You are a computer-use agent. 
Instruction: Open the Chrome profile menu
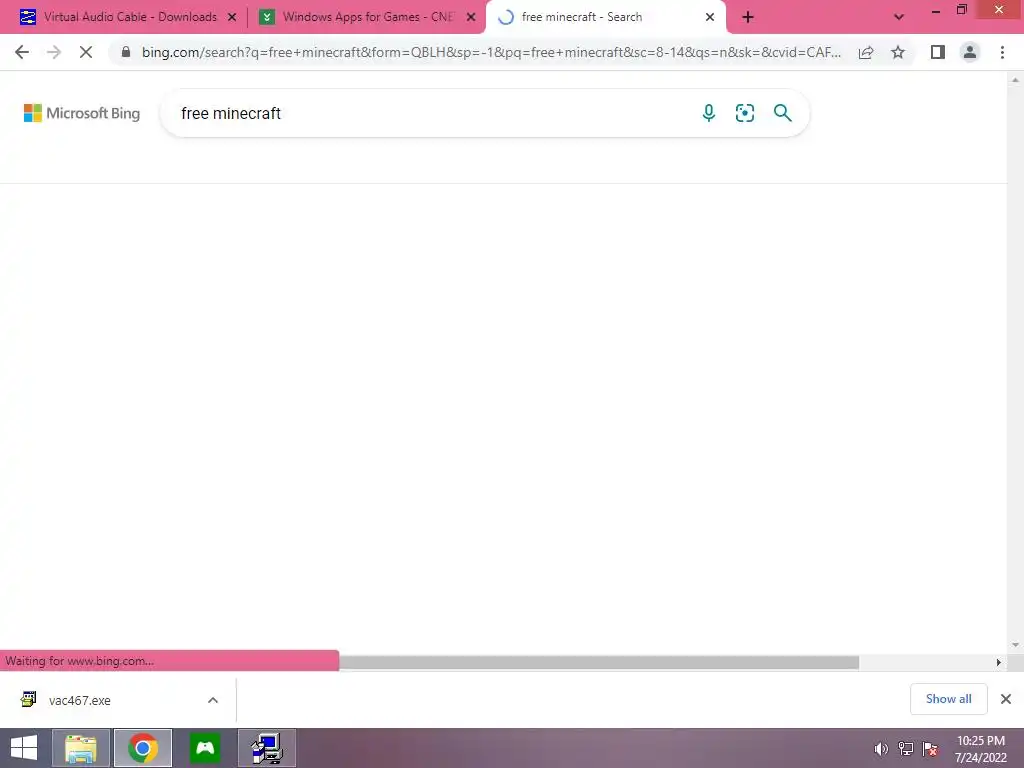coord(970,52)
